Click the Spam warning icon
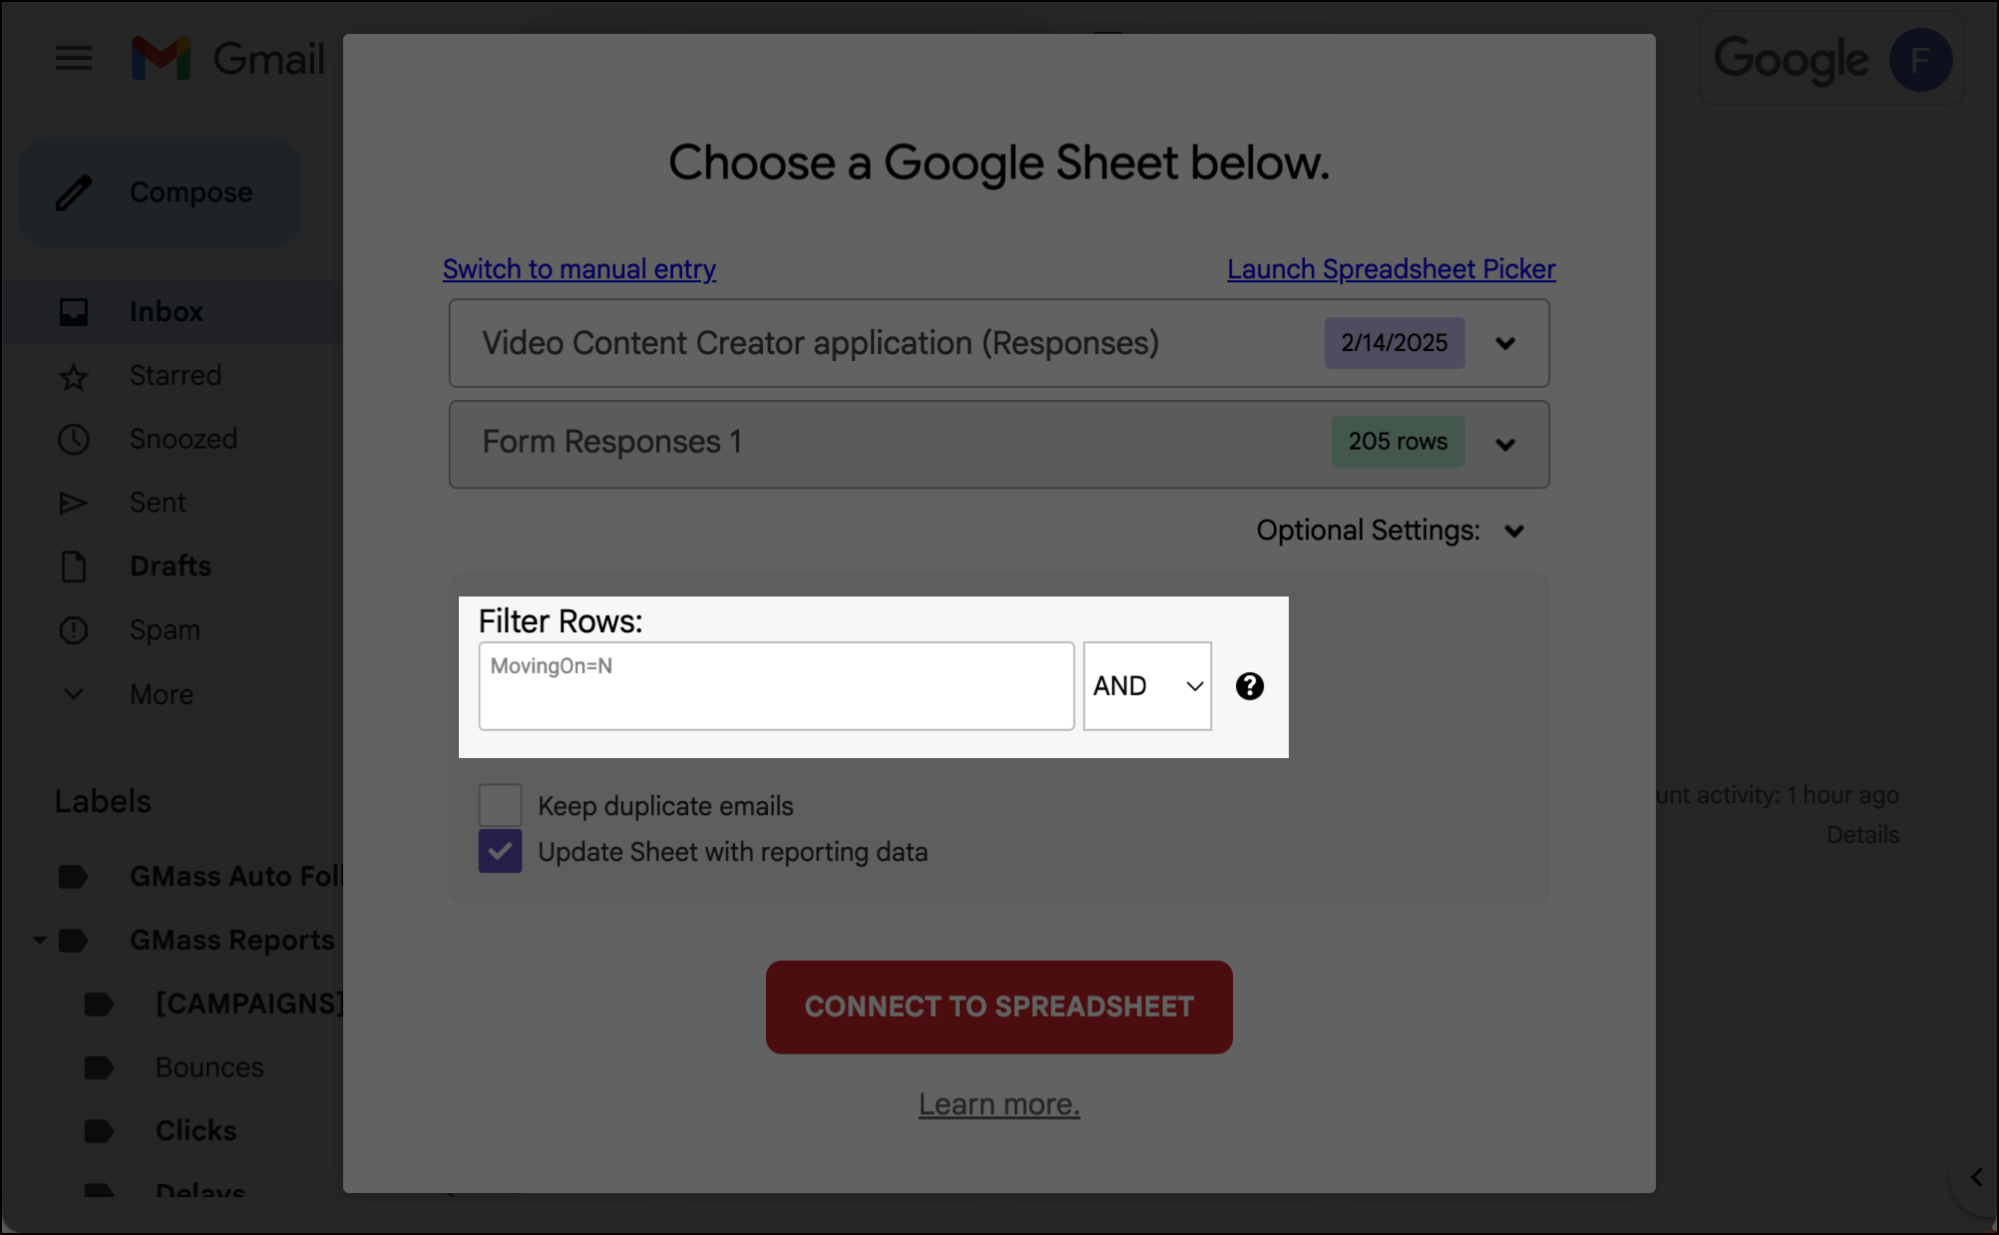Screen dimensions: 1999x1235 point(73,630)
